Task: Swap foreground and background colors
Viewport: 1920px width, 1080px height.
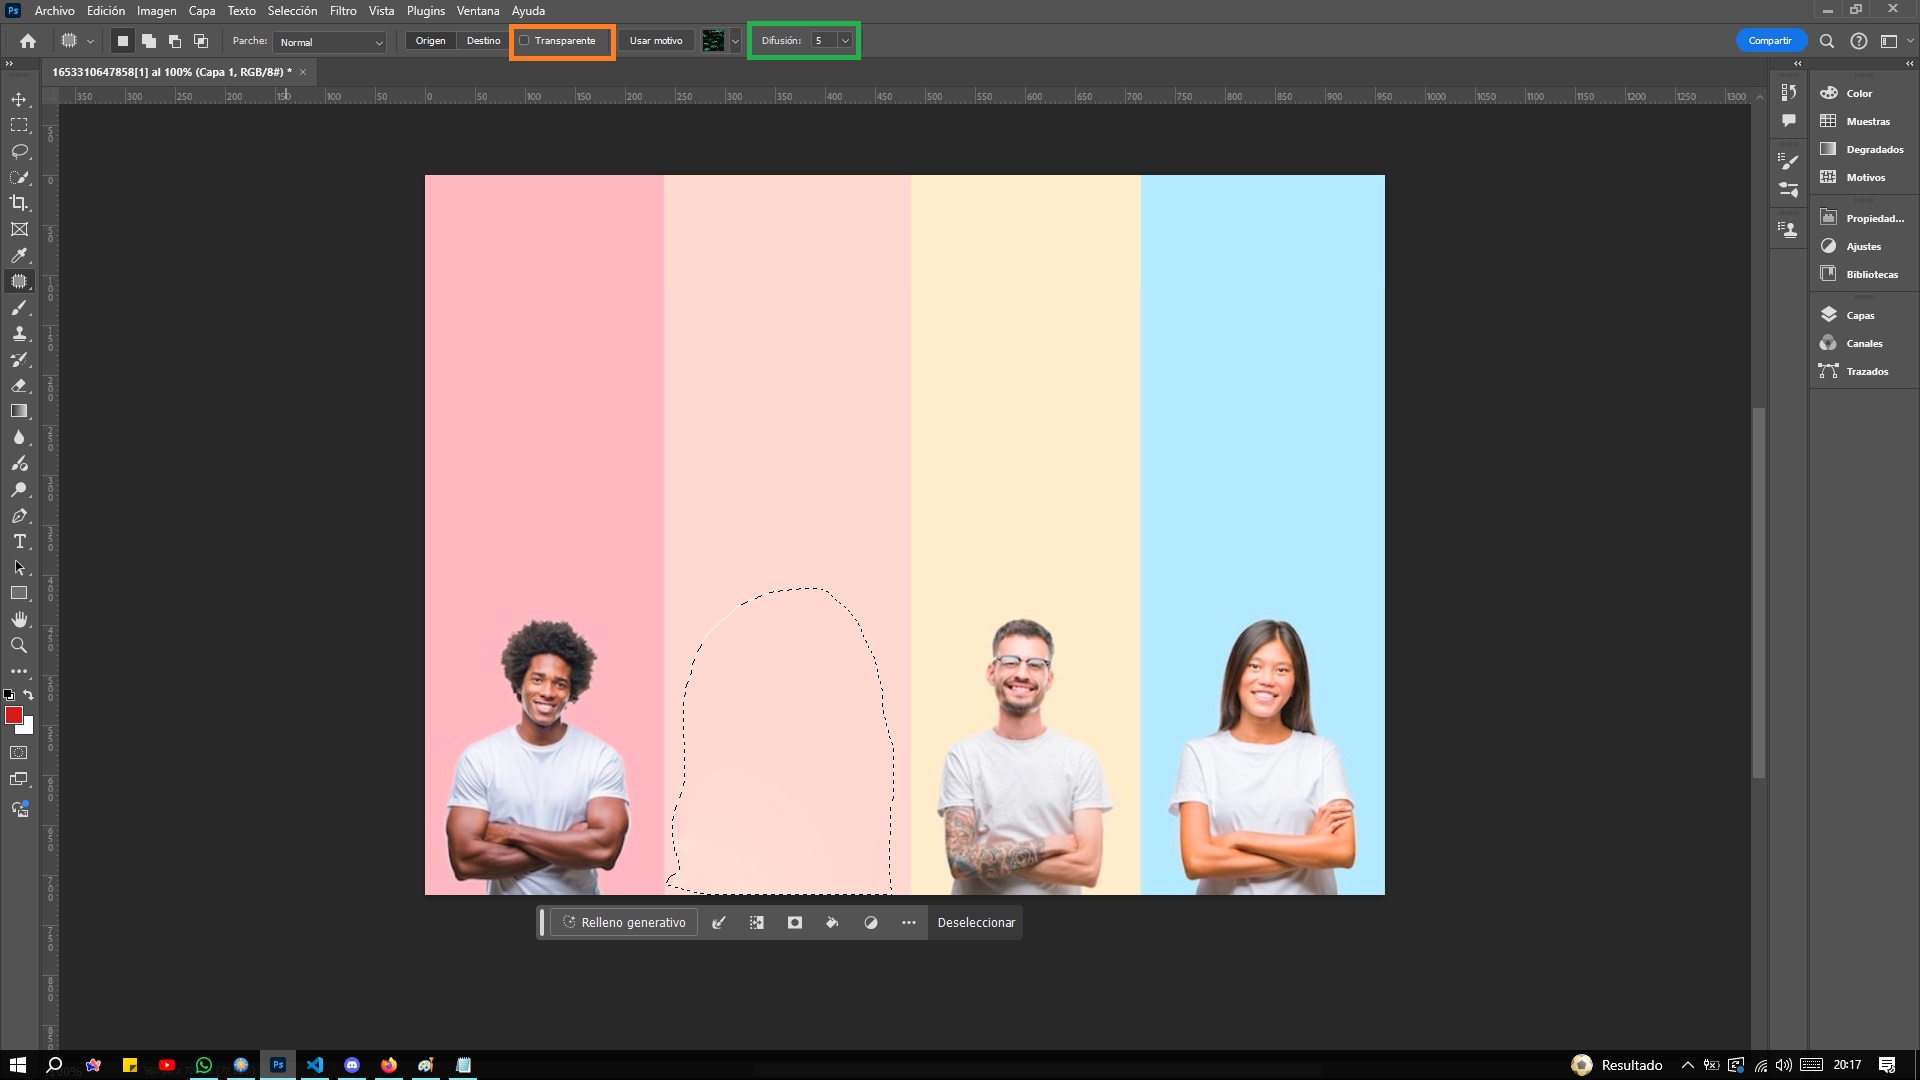Action: (x=28, y=694)
